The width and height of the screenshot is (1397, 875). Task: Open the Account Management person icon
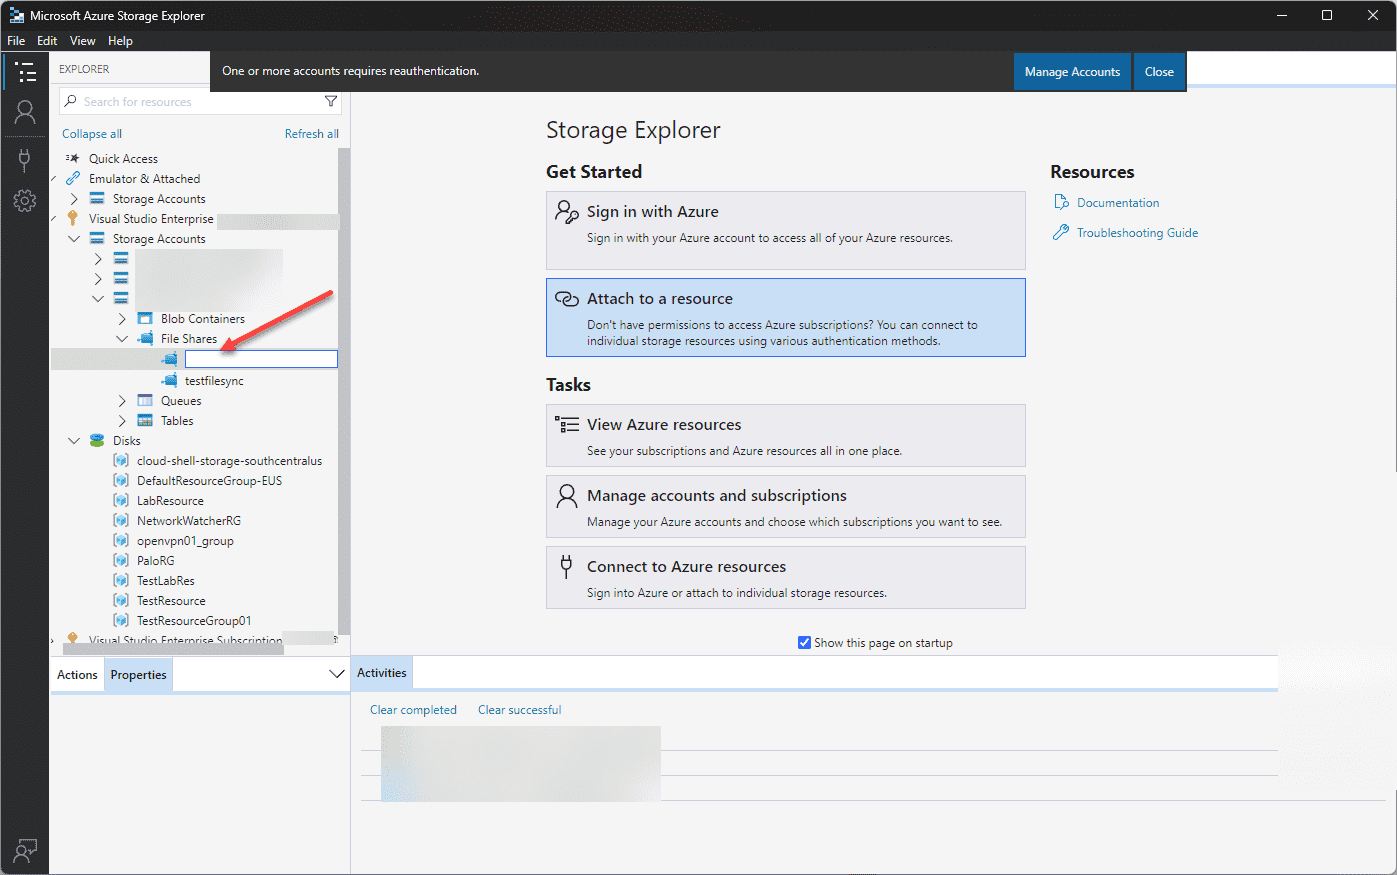(x=25, y=112)
